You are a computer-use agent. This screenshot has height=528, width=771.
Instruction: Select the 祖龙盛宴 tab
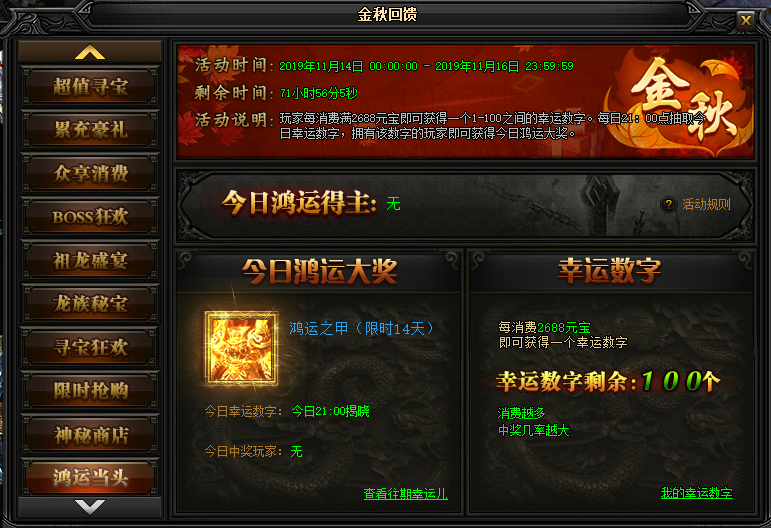[90, 261]
